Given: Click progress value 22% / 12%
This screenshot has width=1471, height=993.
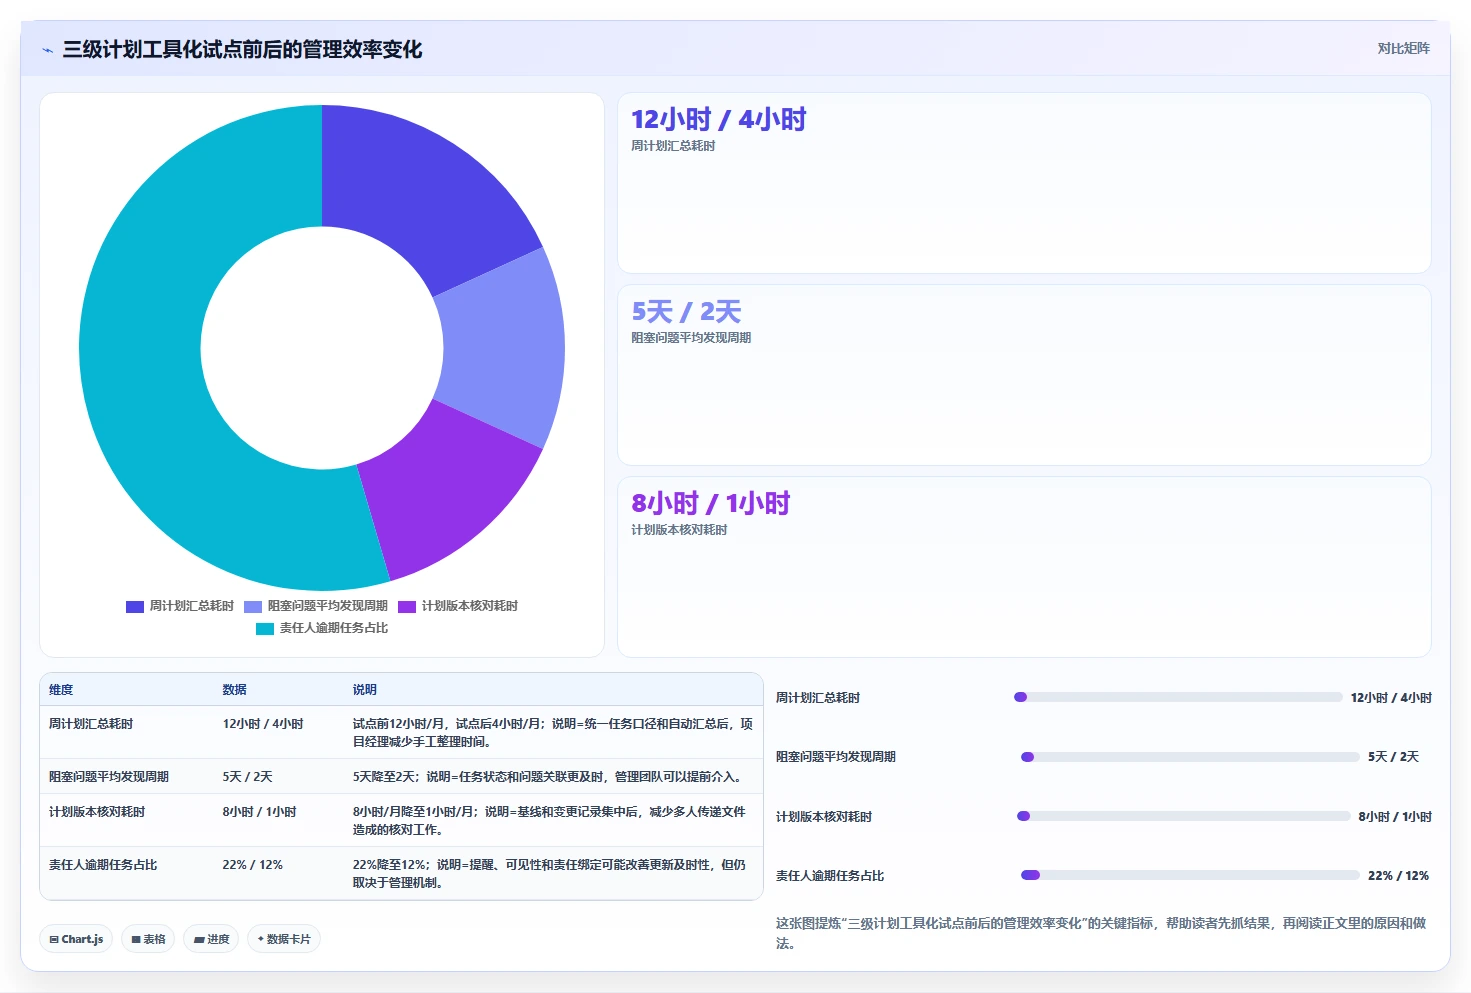Looking at the screenshot, I should pyautogui.click(x=1398, y=876).
